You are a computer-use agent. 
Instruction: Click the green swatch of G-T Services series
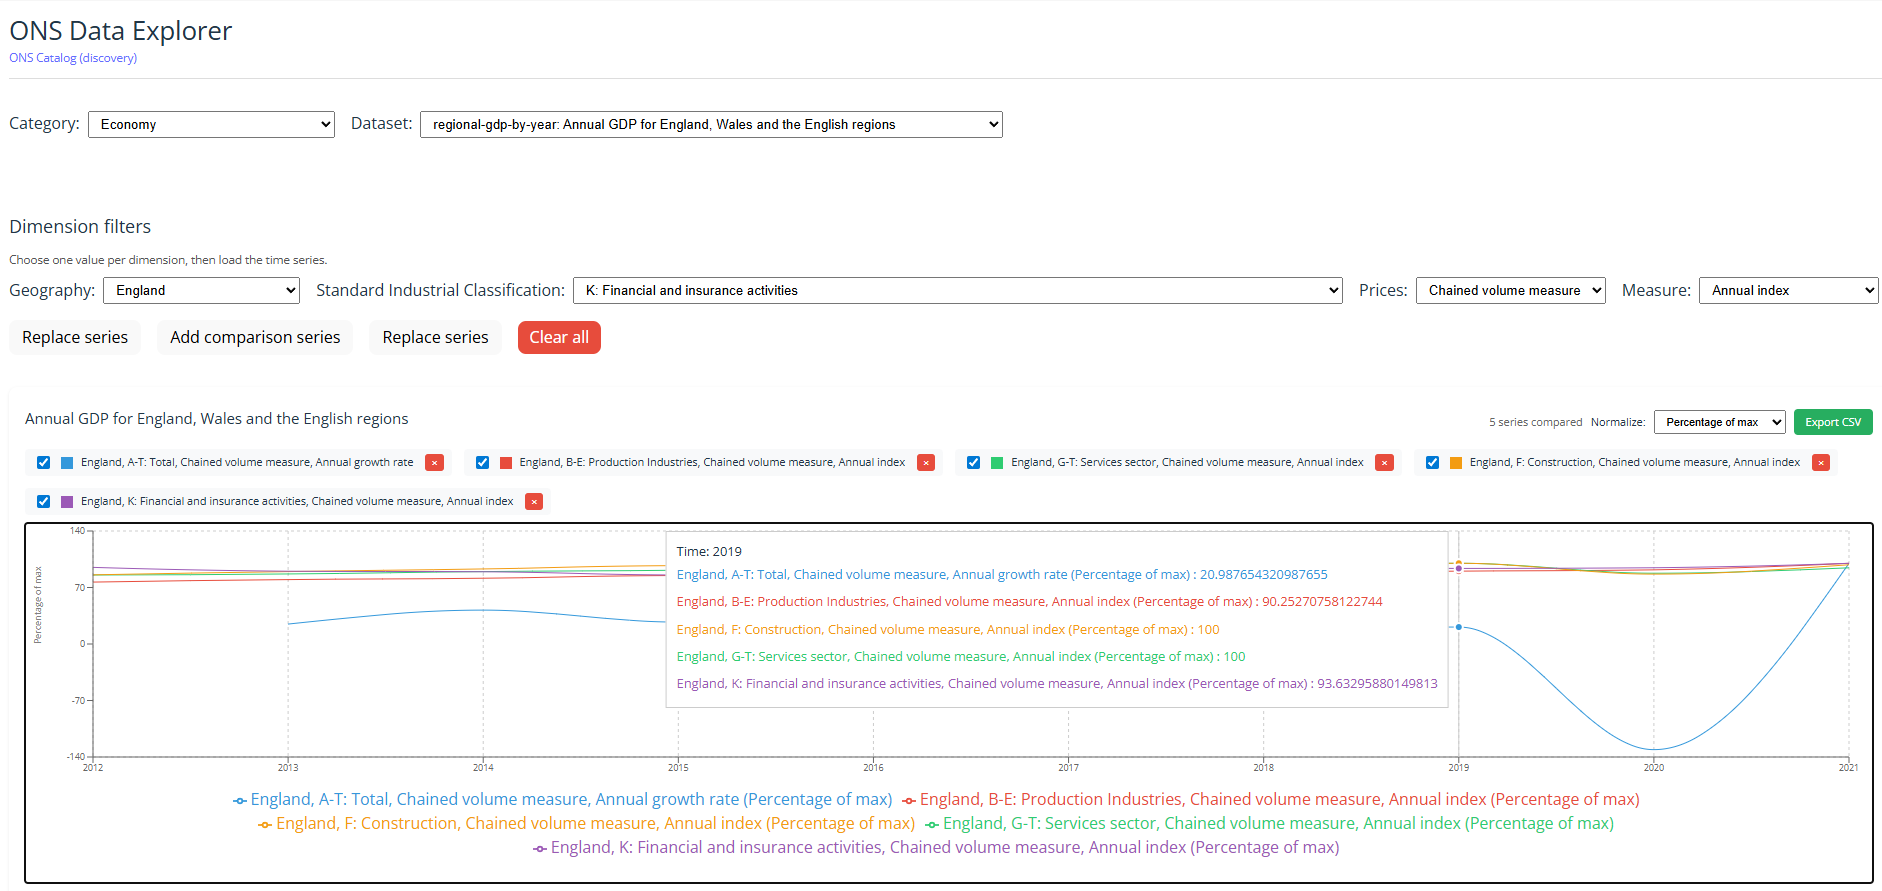(x=997, y=463)
